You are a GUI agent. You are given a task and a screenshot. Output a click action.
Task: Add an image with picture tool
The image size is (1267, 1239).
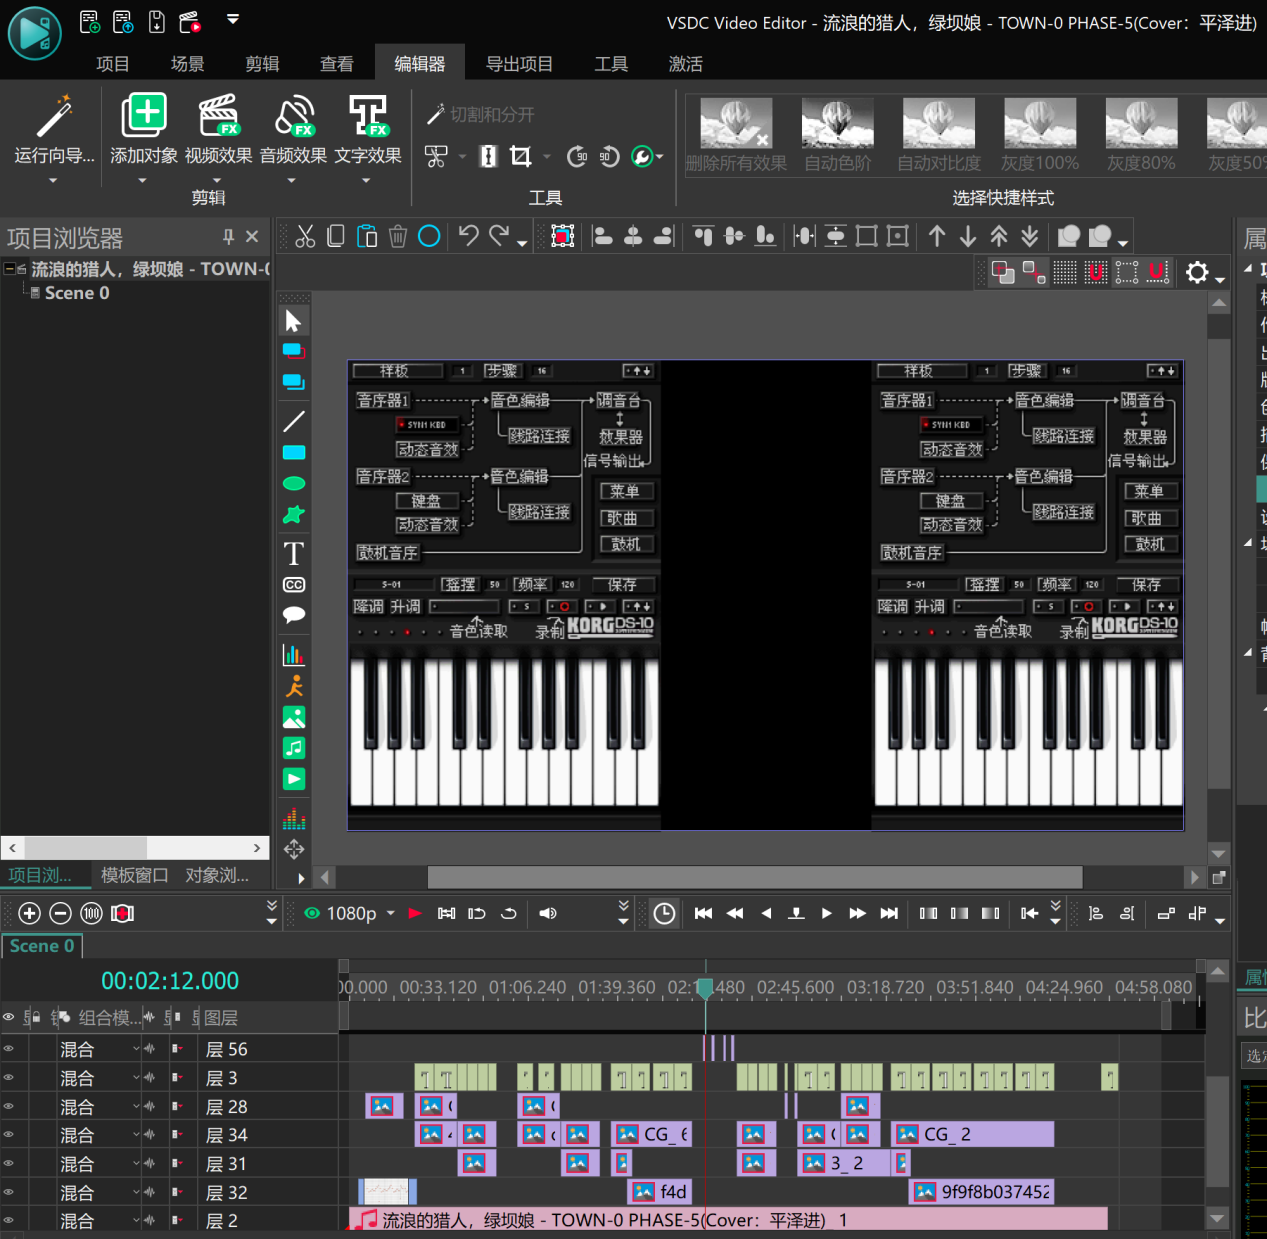click(294, 717)
